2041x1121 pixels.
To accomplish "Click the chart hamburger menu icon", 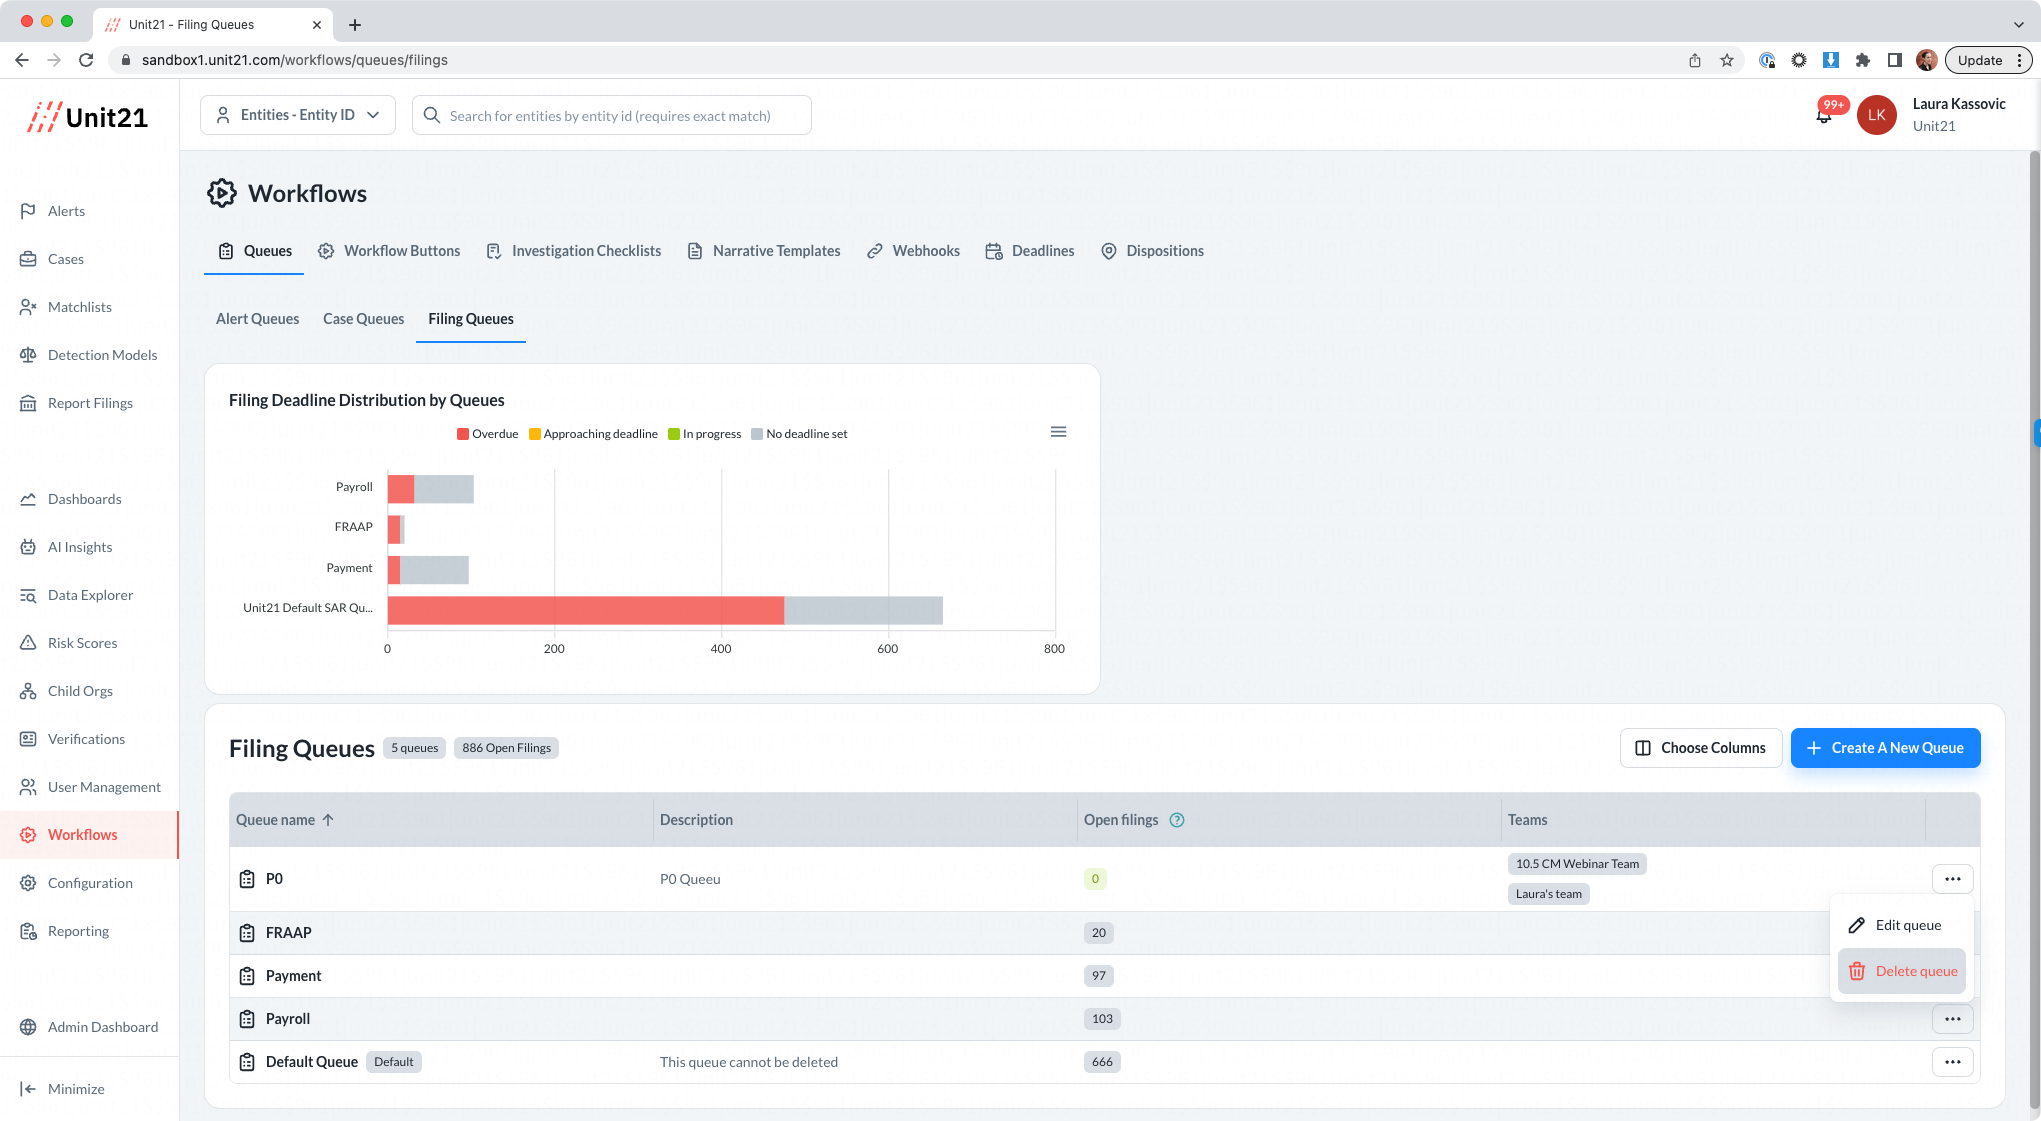I will tap(1058, 432).
